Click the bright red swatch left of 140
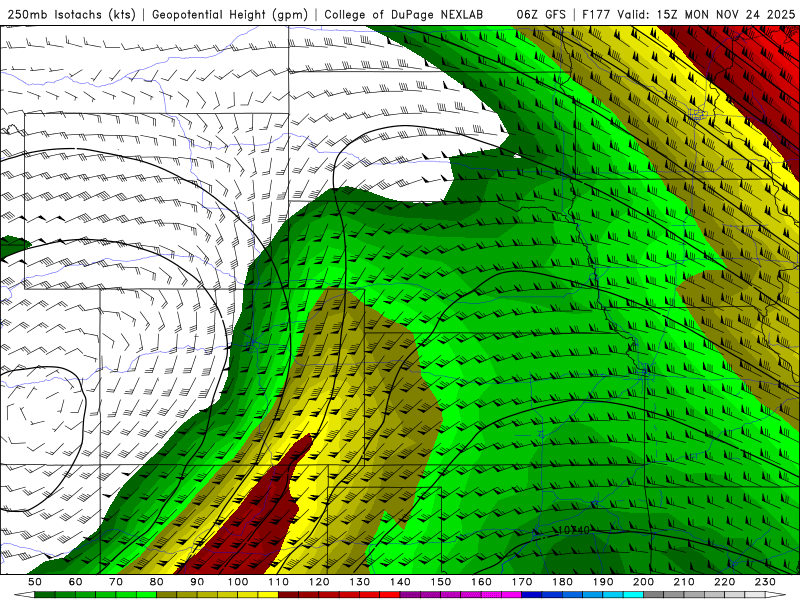The width and height of the screenshot is (800, 600). point(390,595)
